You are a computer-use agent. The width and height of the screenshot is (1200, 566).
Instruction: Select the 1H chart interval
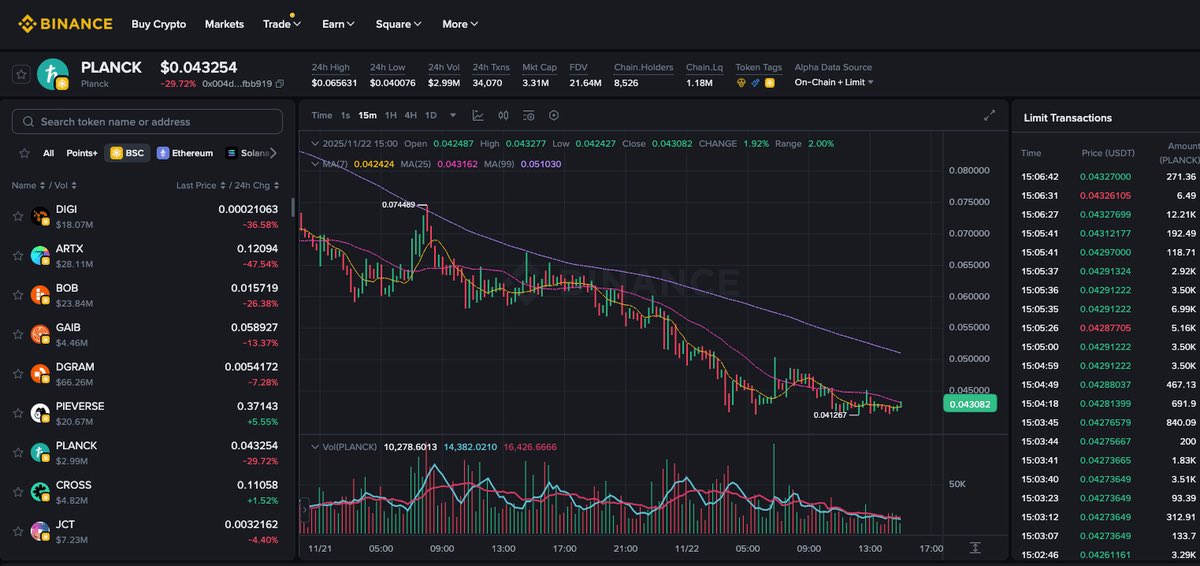tap(391, 115)
